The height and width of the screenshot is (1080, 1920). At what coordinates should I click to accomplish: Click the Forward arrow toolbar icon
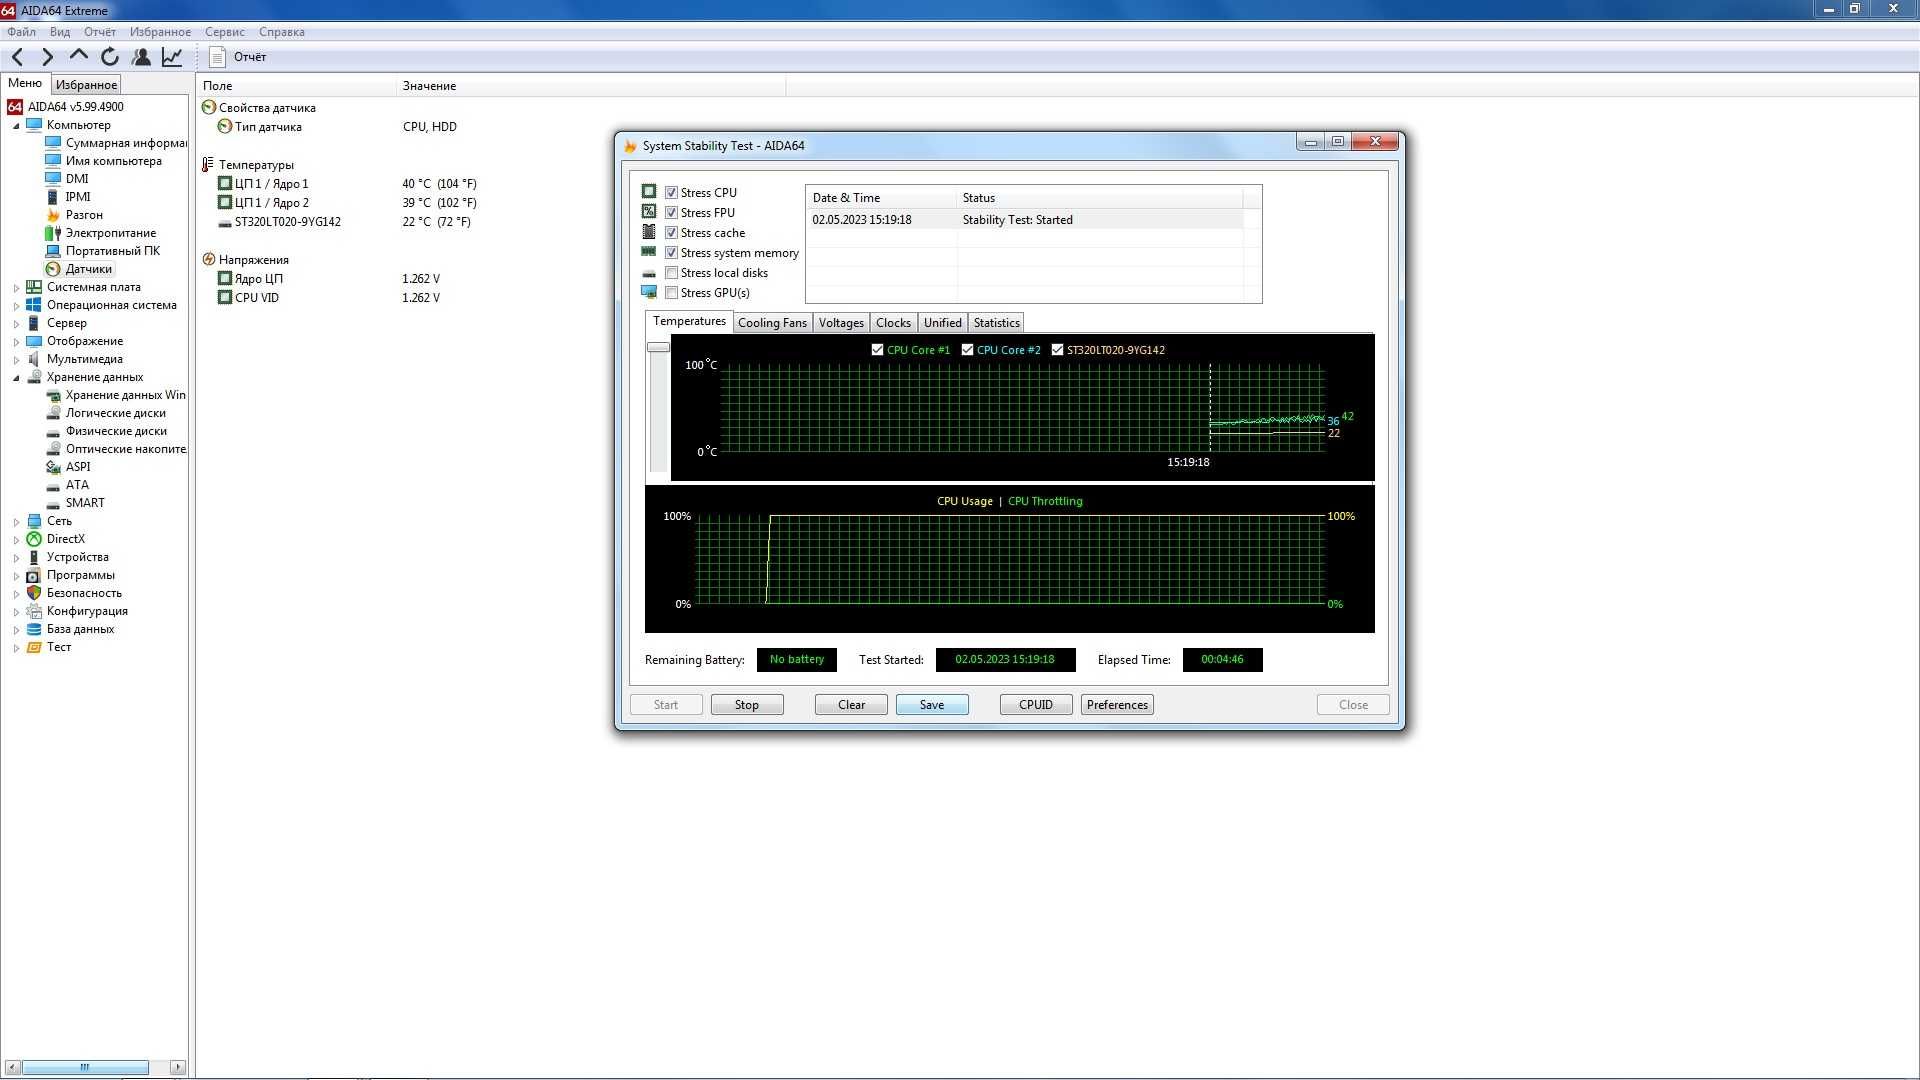tap(47, 57)
